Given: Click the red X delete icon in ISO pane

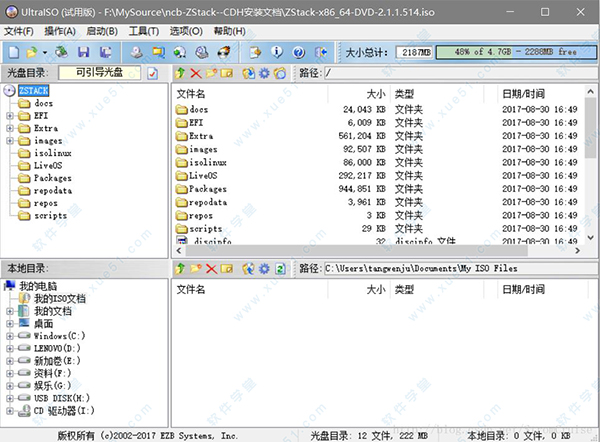Looking at the screenshot, I should tap(194, 73).
